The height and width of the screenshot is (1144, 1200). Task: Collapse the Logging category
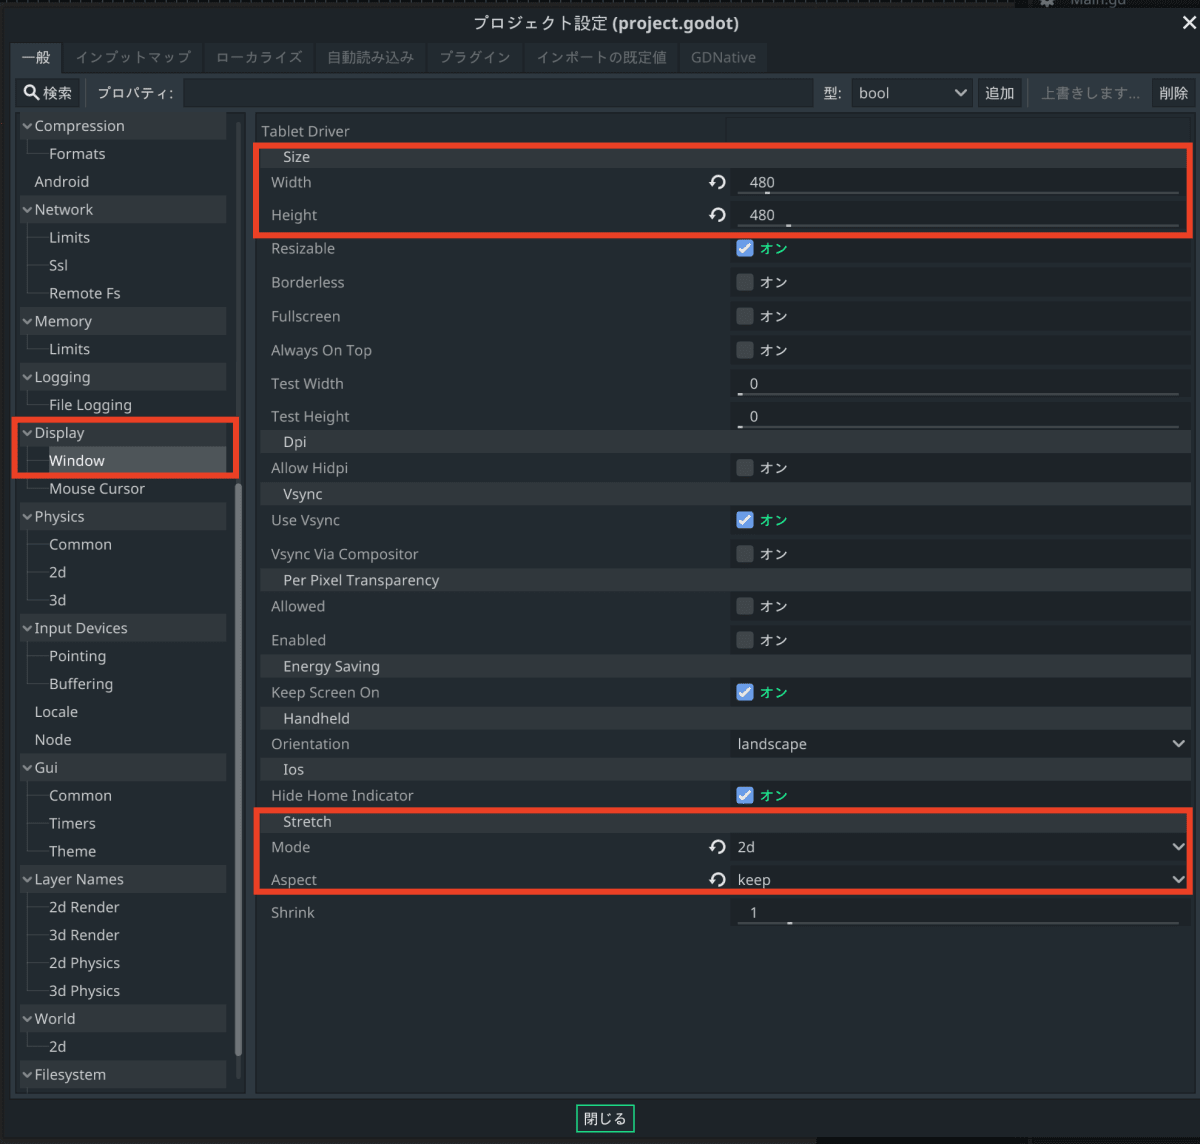point(27,378)
